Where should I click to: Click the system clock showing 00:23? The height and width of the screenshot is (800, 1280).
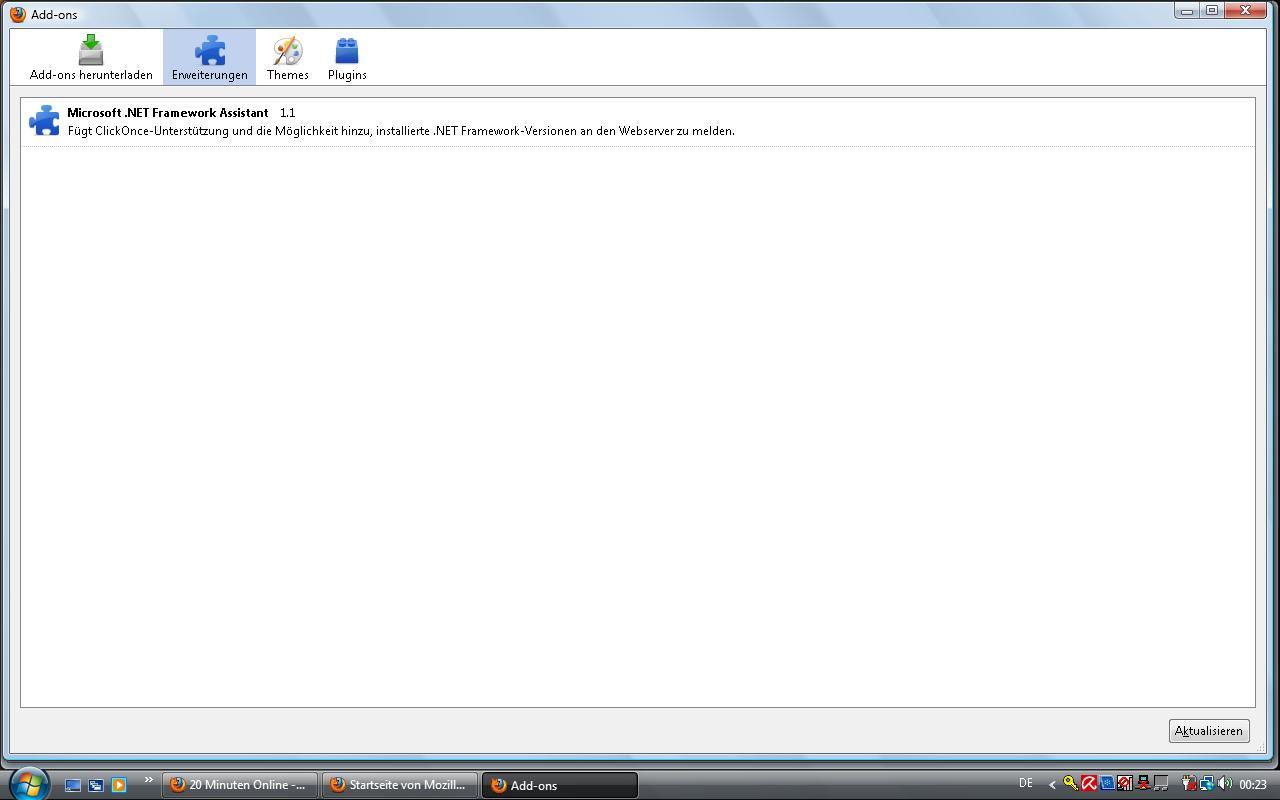pyautogui.click(x=1253, y=785)
